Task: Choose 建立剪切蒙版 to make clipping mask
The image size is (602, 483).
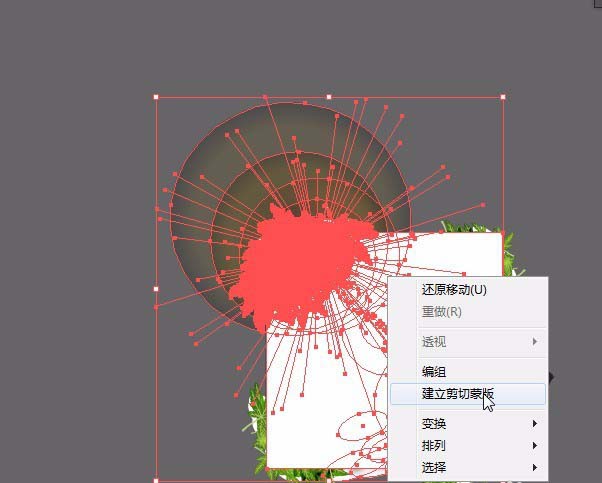Action: coord(468,394)
